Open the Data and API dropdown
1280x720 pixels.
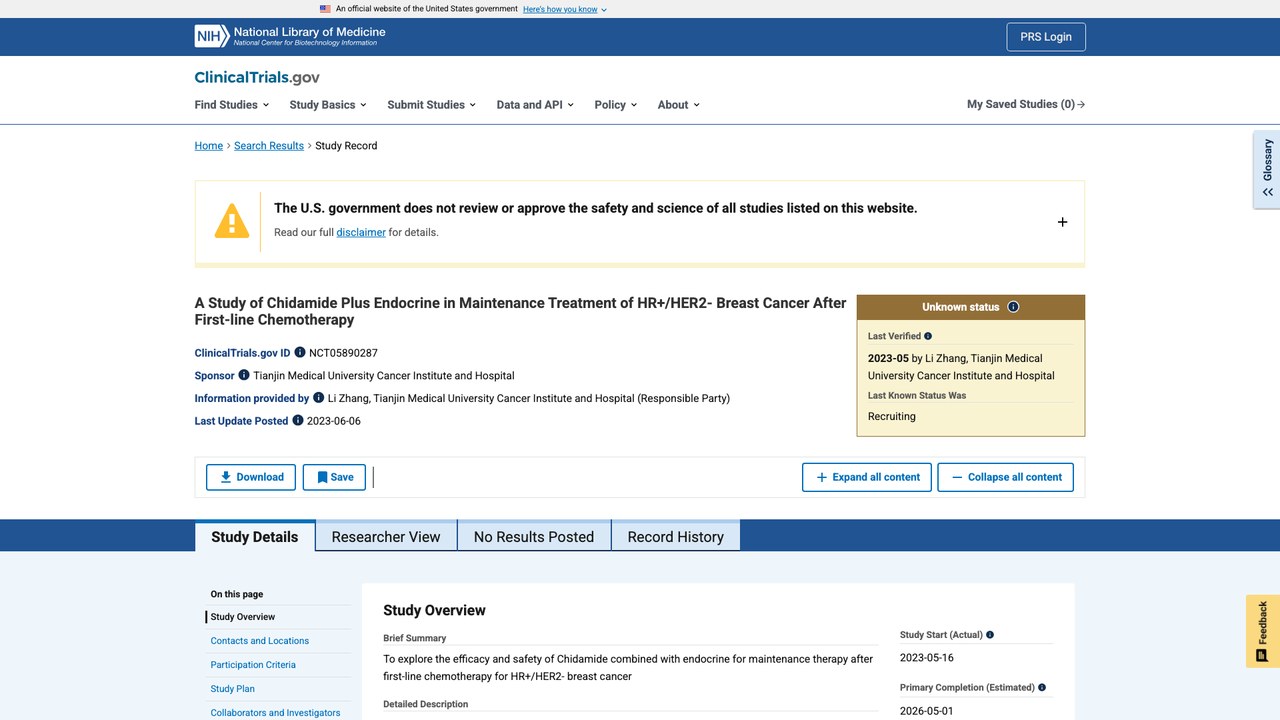tap(535, 105)
